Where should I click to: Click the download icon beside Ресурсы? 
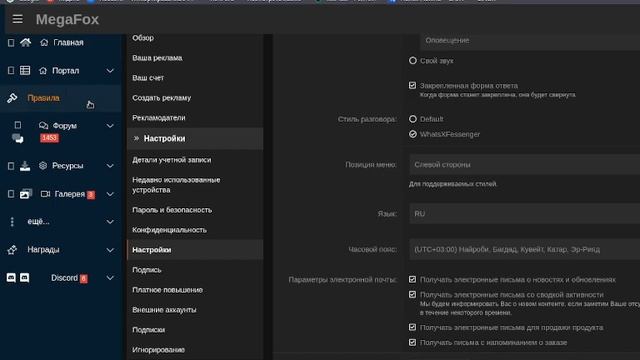pos(25,166)
